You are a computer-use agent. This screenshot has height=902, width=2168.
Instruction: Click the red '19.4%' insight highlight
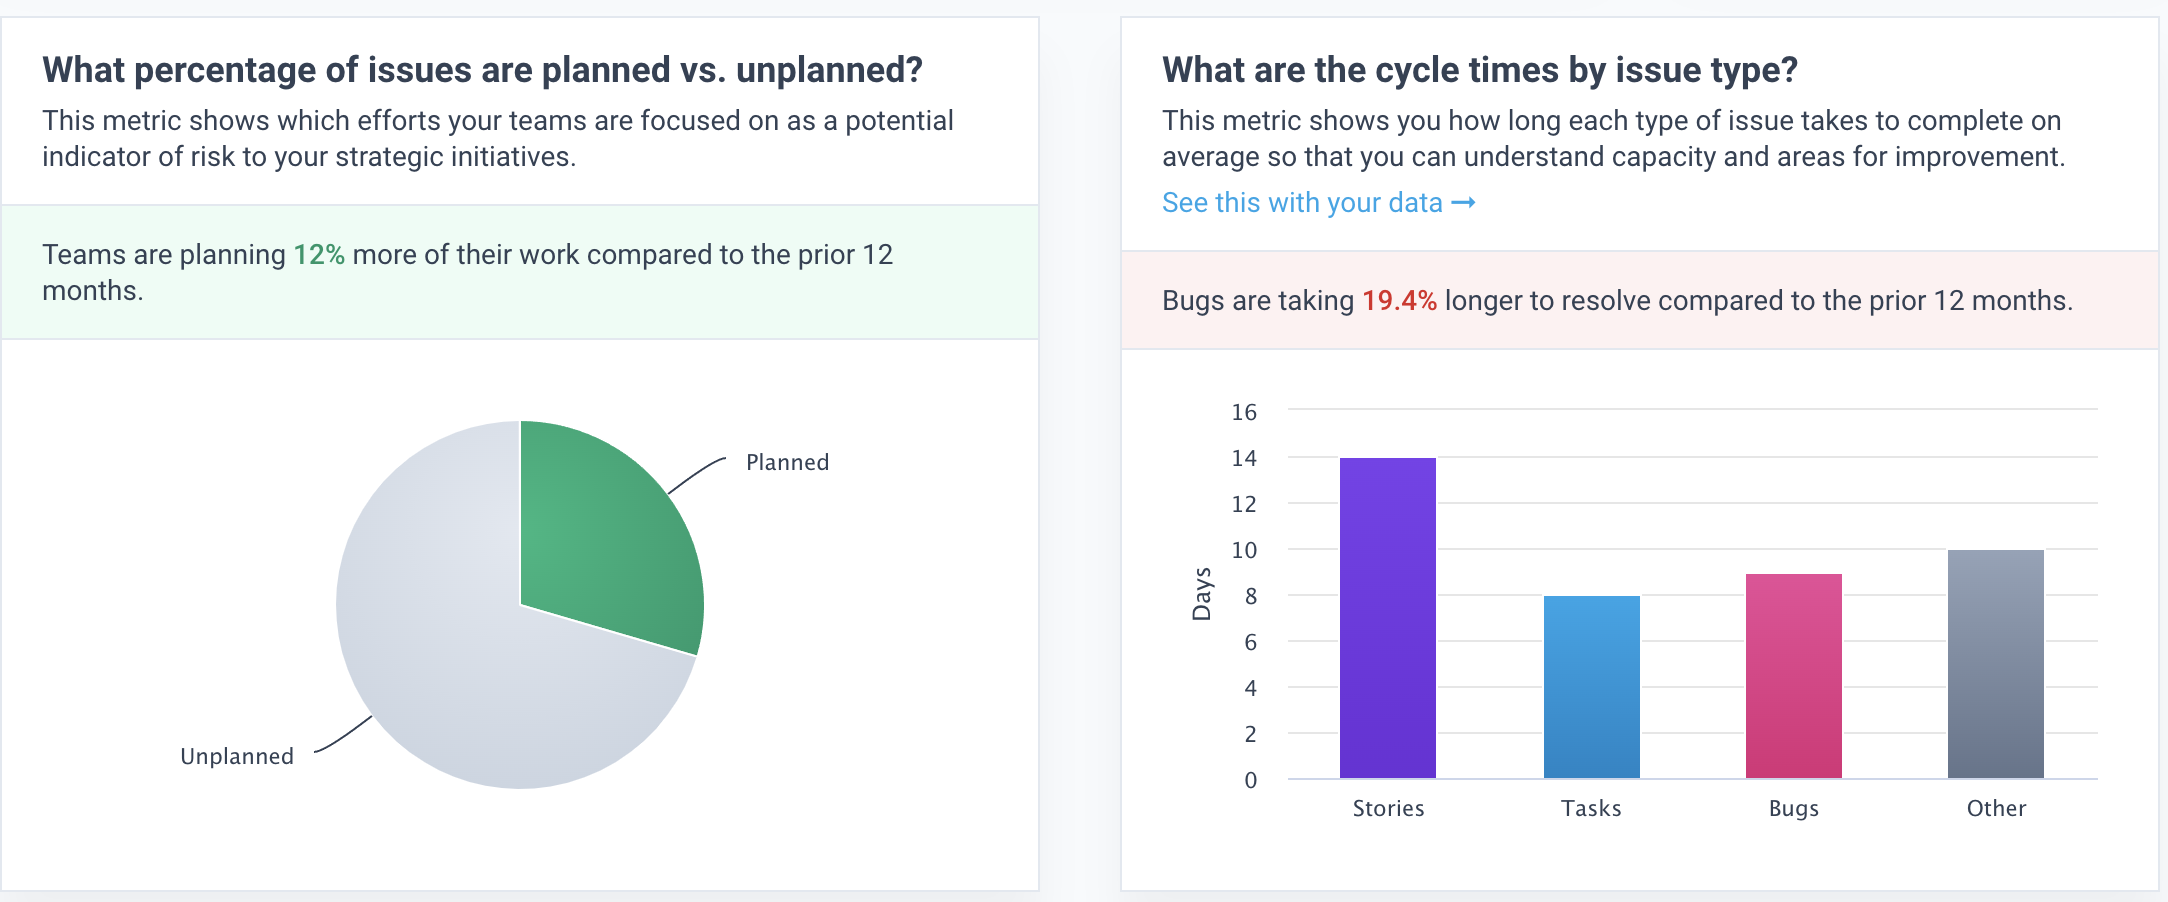[1399, 299]
